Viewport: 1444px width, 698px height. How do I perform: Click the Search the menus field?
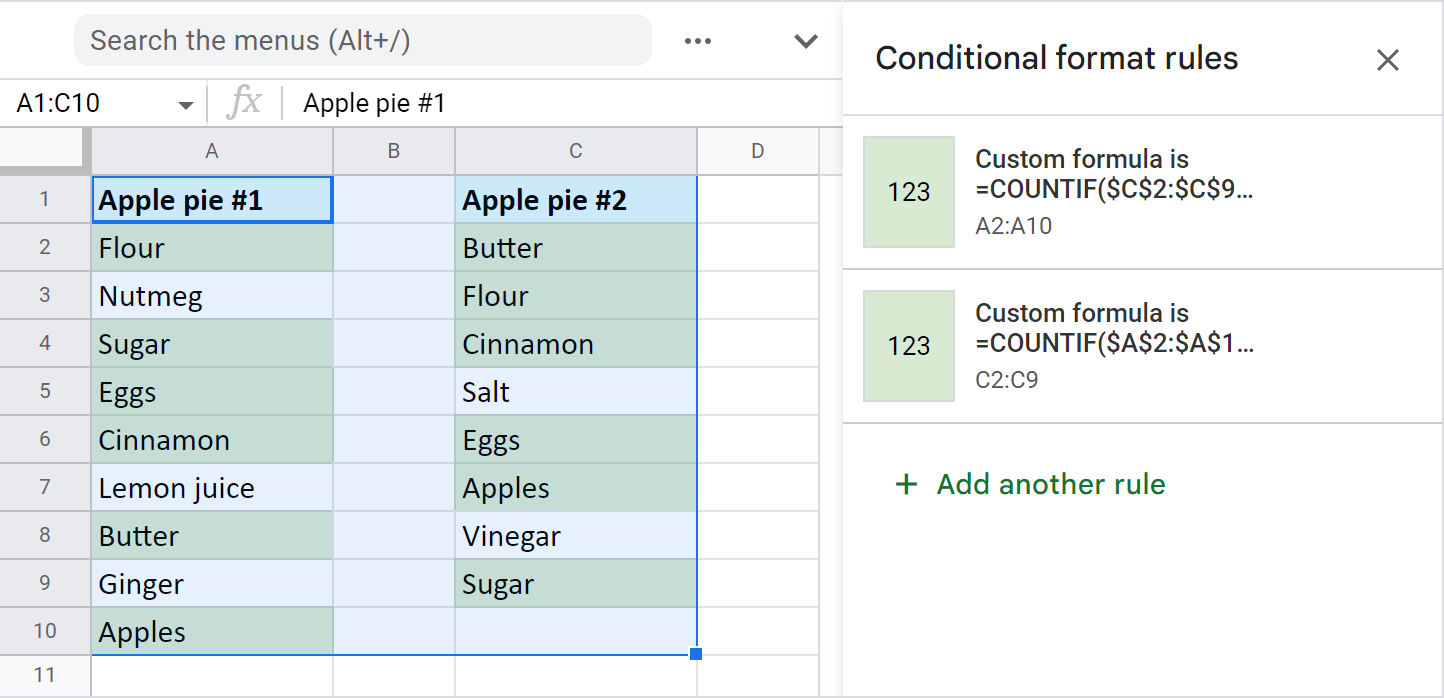click(360, 40)
